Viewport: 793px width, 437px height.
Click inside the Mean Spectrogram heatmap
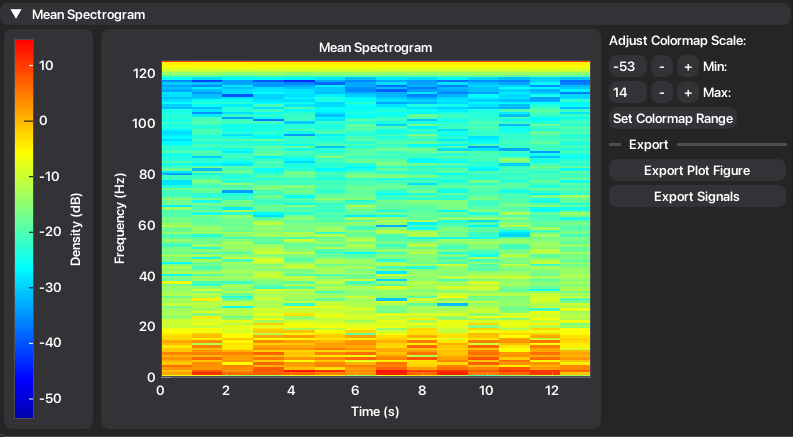(x=376, y=219)
